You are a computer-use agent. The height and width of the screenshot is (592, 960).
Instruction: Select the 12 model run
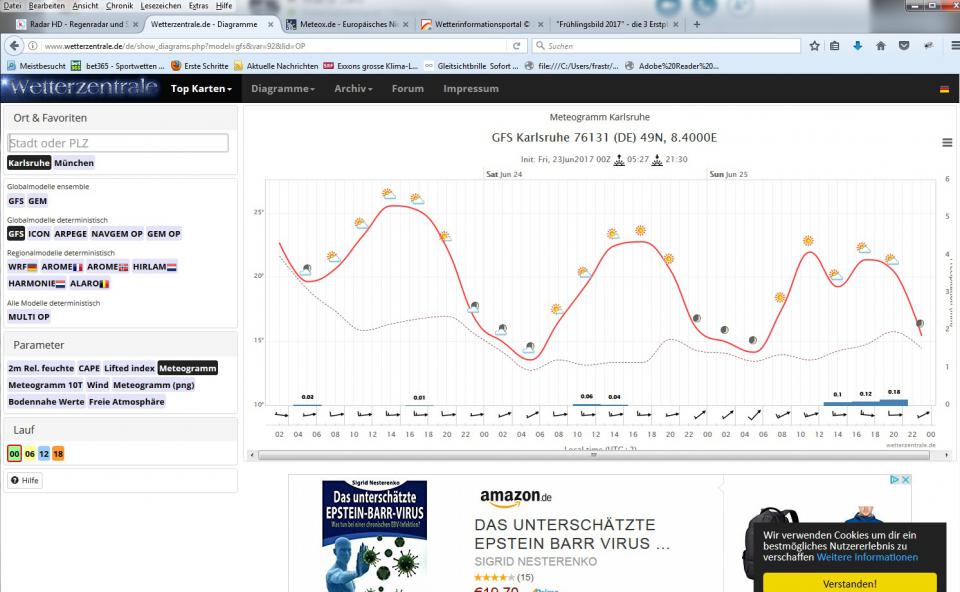point(44,454)
